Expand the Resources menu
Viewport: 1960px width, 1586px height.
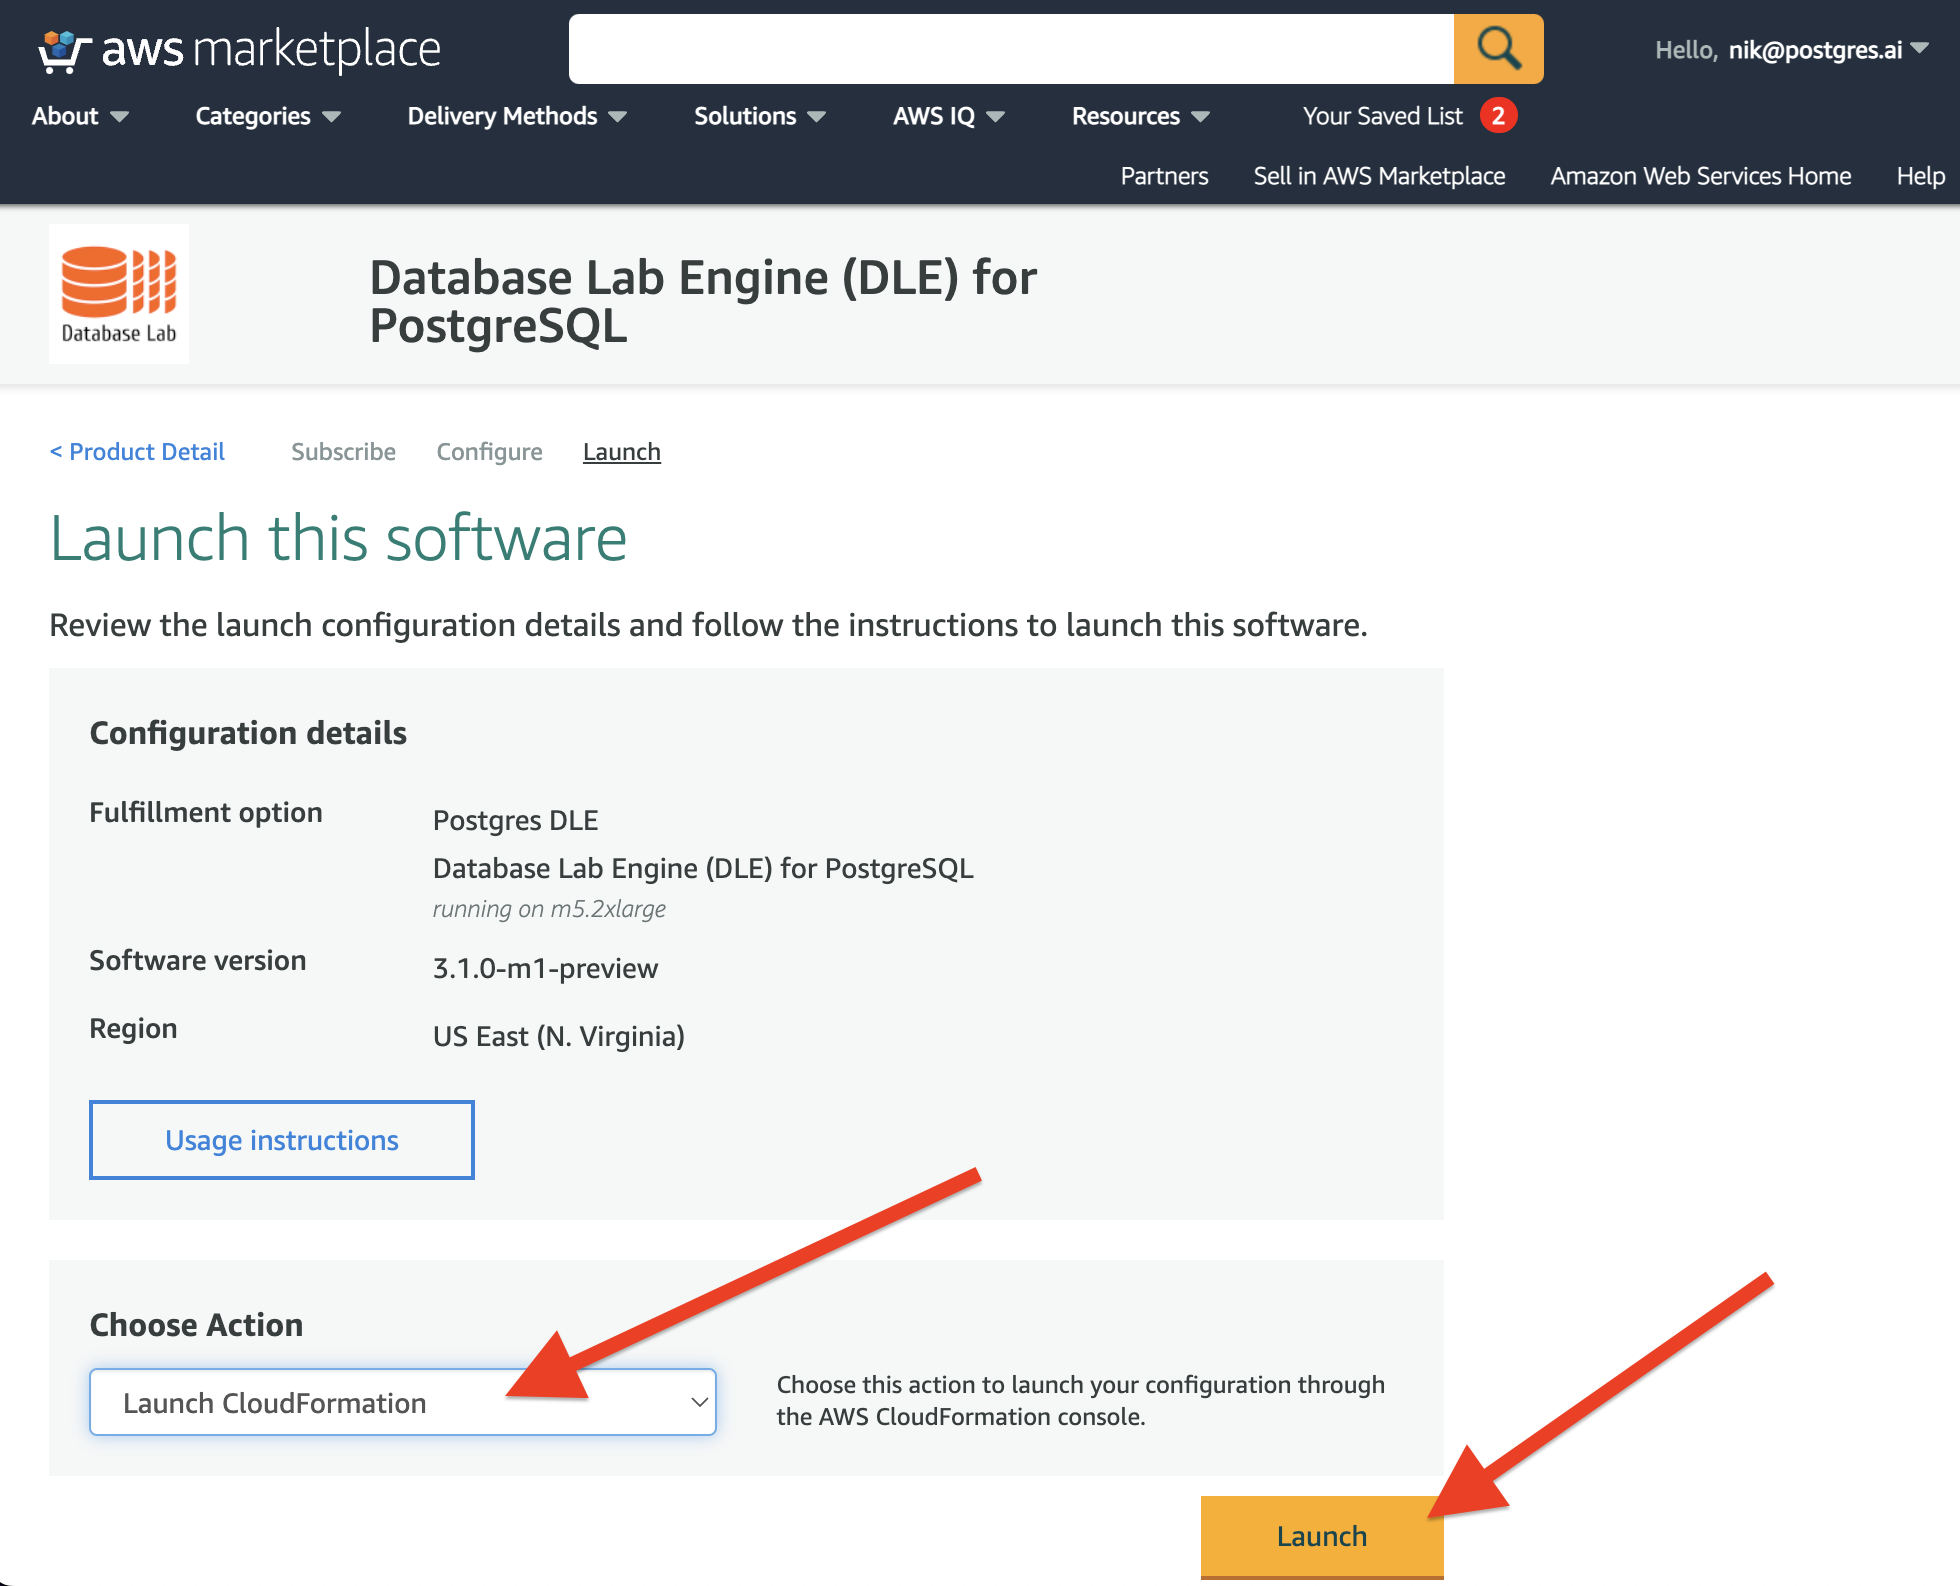(x=1141, y=116)
